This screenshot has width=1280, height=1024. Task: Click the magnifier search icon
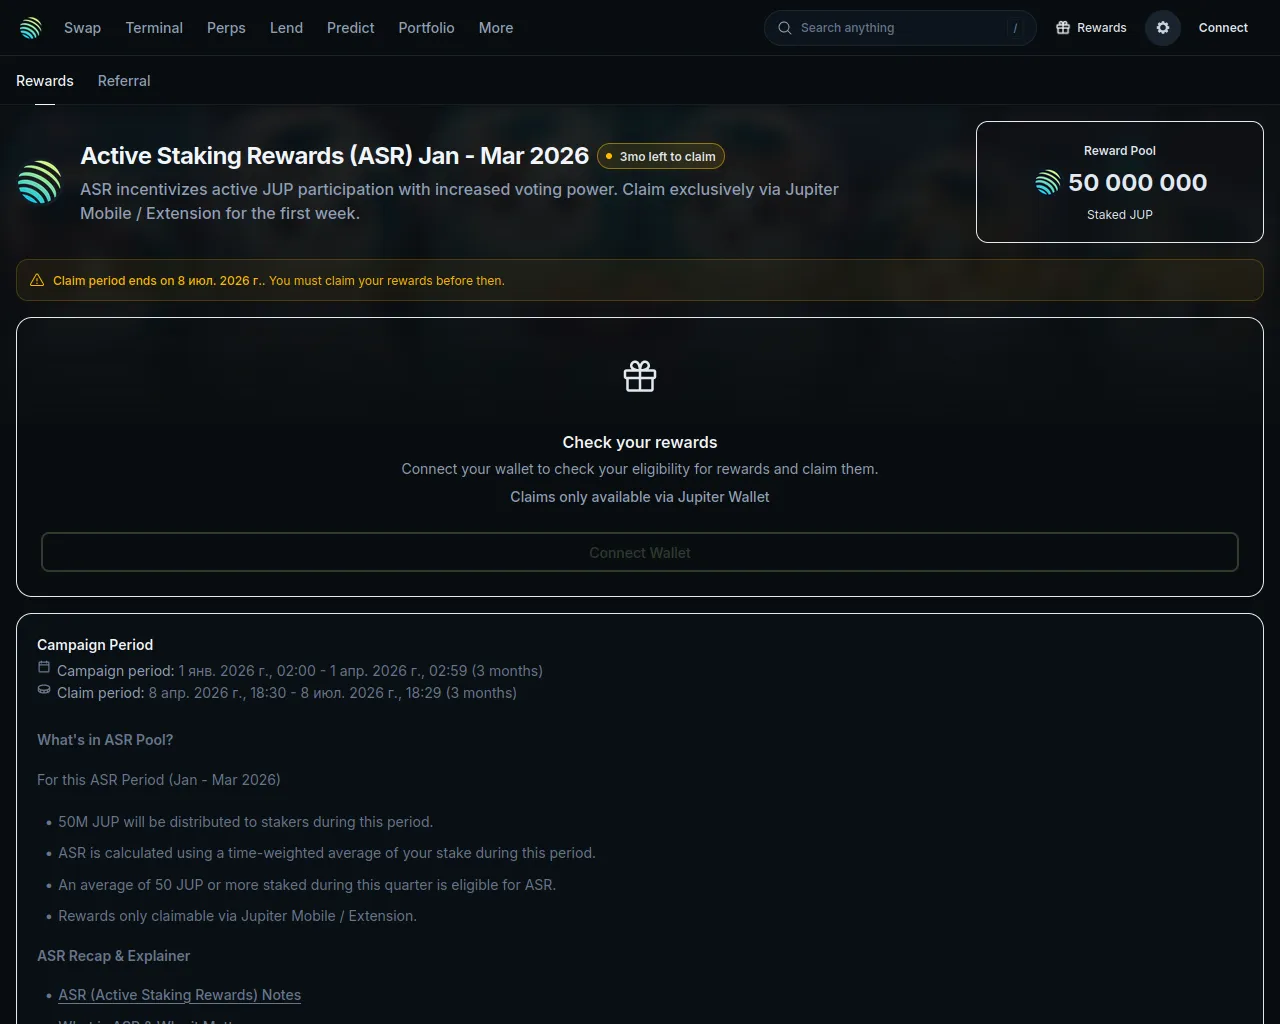[x=785, y=28]
